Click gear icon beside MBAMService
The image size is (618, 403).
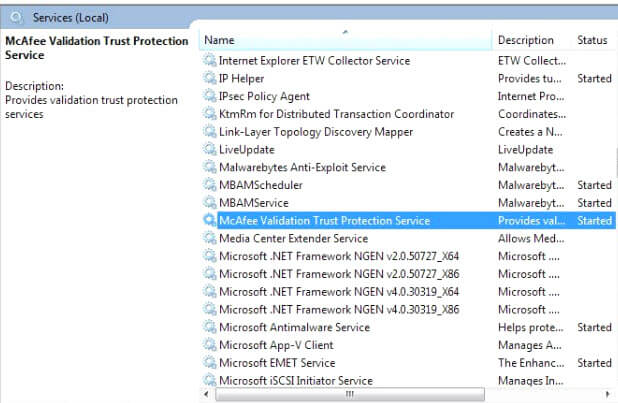209,202
